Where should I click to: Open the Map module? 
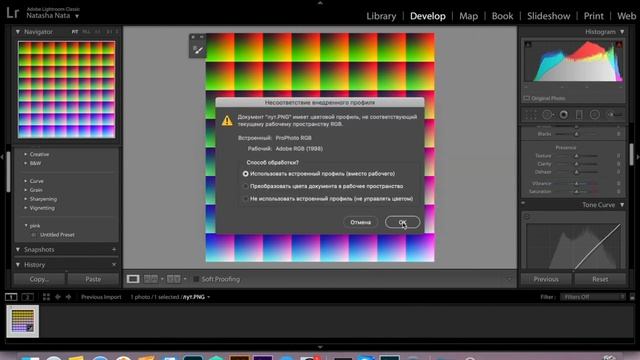click(x=468, y=16)
